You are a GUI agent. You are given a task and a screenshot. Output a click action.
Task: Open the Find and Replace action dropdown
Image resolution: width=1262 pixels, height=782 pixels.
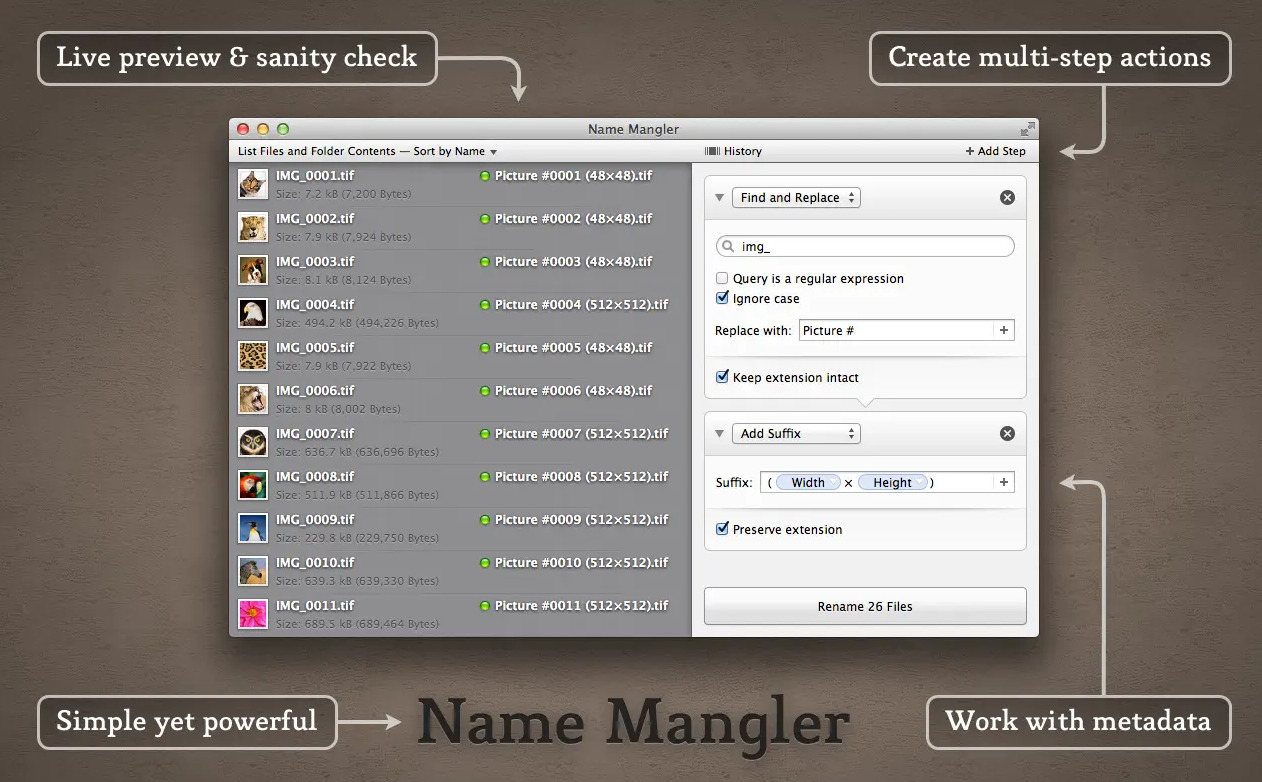point(796,198)
